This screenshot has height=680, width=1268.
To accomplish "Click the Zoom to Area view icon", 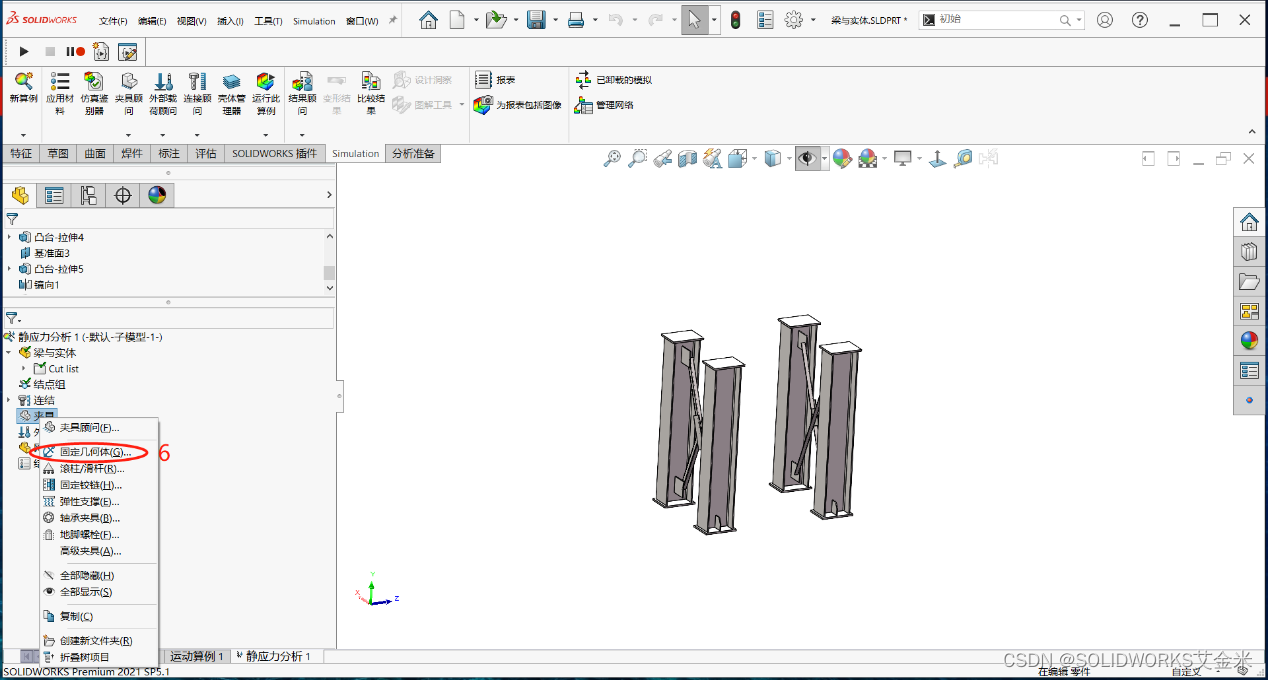I will 637,158.
